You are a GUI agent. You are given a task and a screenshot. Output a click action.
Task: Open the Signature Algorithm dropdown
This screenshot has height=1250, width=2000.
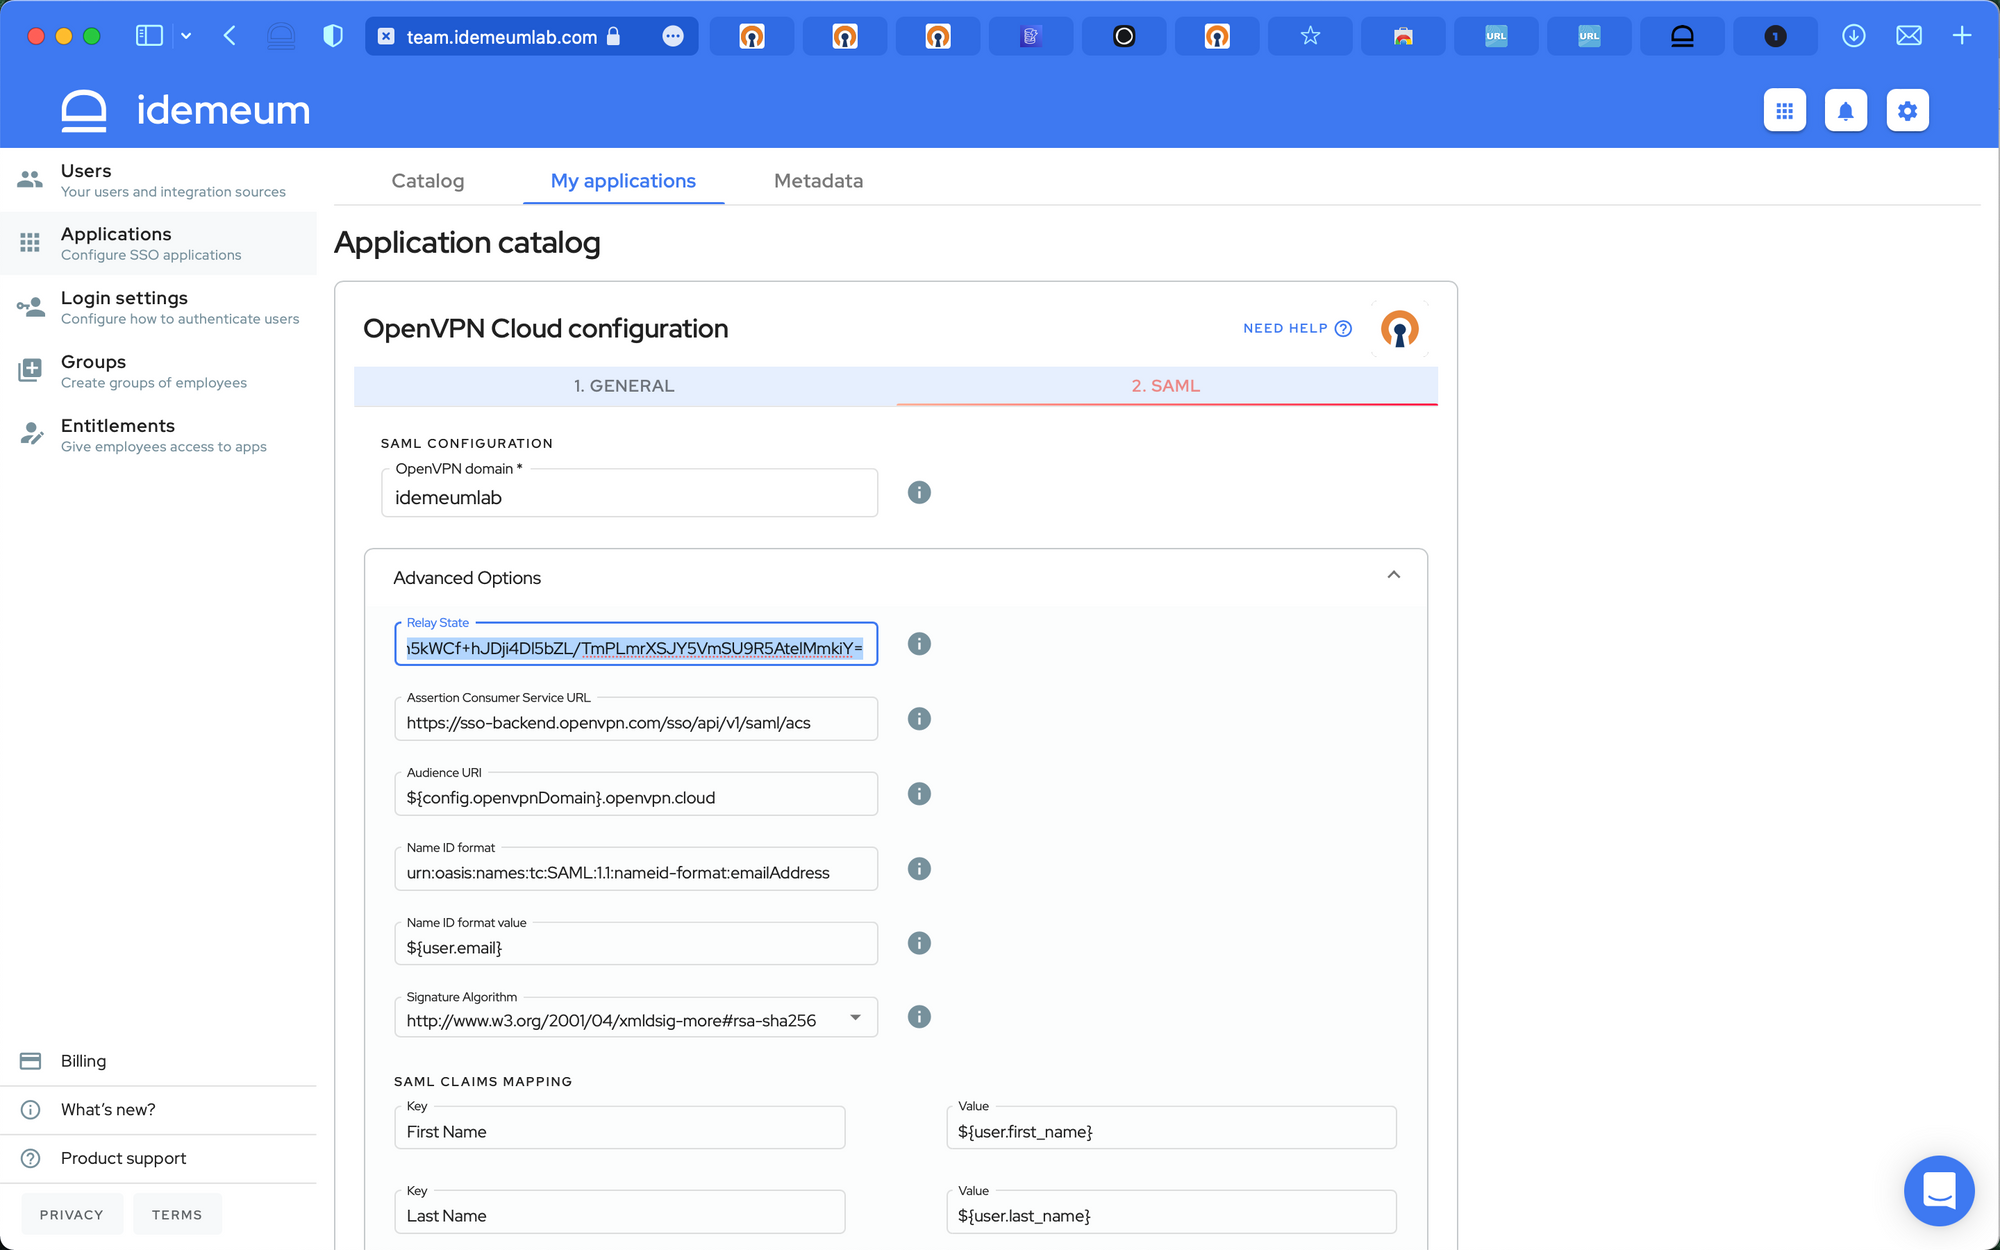[855, 1018]
